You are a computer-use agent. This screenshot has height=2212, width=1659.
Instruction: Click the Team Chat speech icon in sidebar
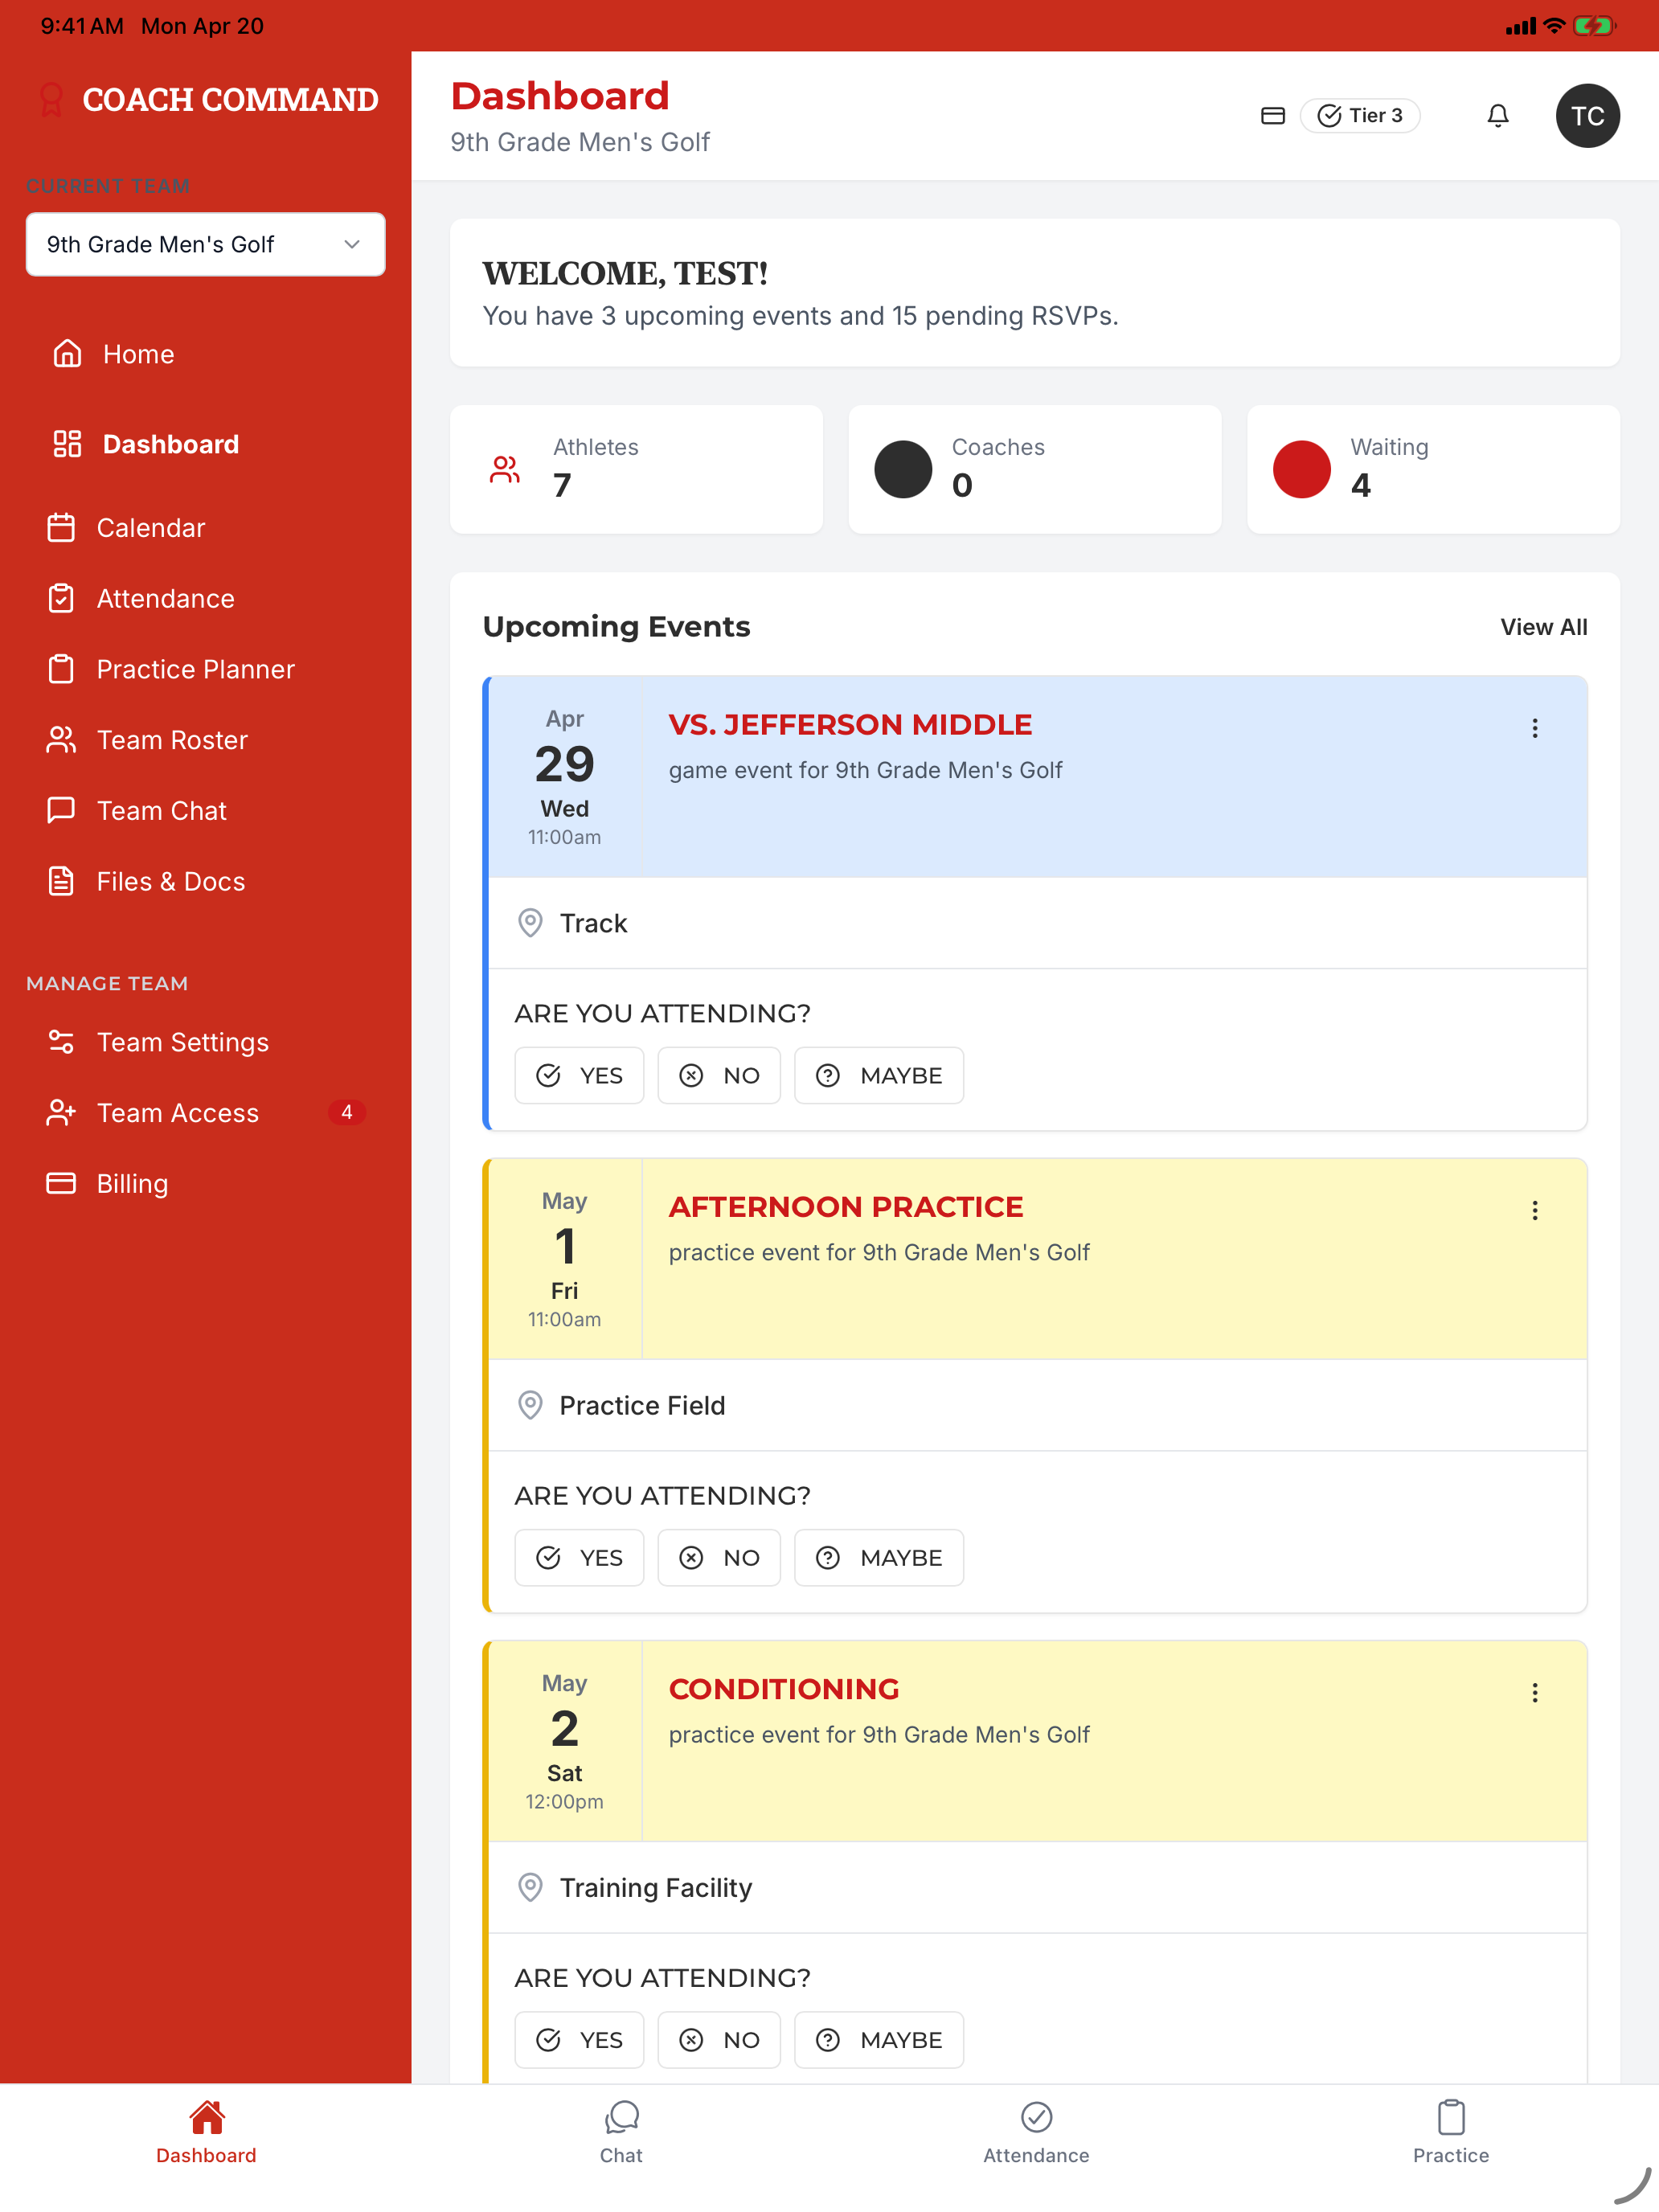click(x=61, y=811)
